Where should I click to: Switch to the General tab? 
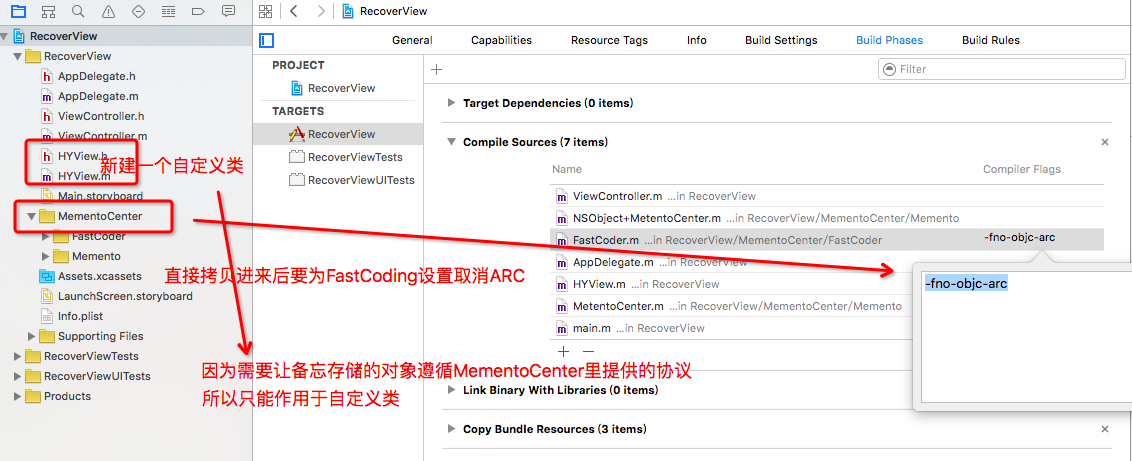tap(412, 40)
